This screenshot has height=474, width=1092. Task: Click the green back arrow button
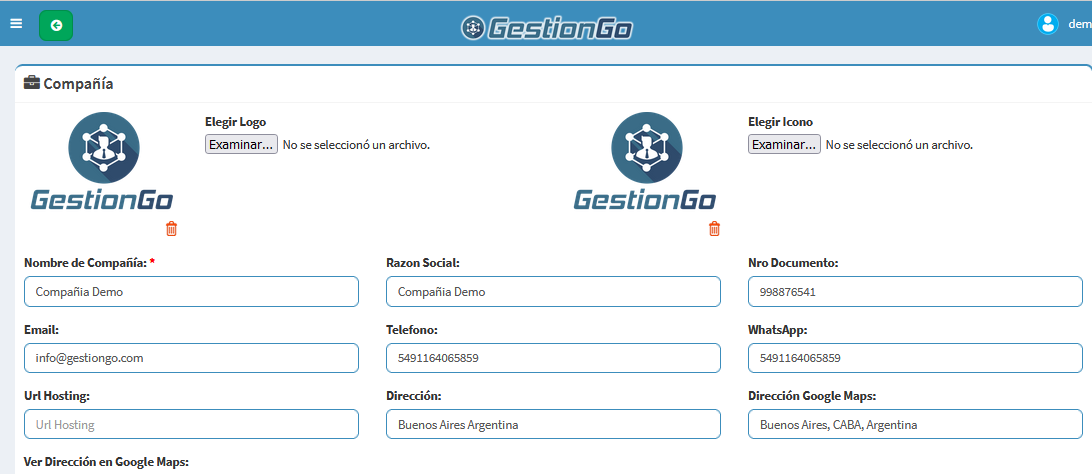56,25
